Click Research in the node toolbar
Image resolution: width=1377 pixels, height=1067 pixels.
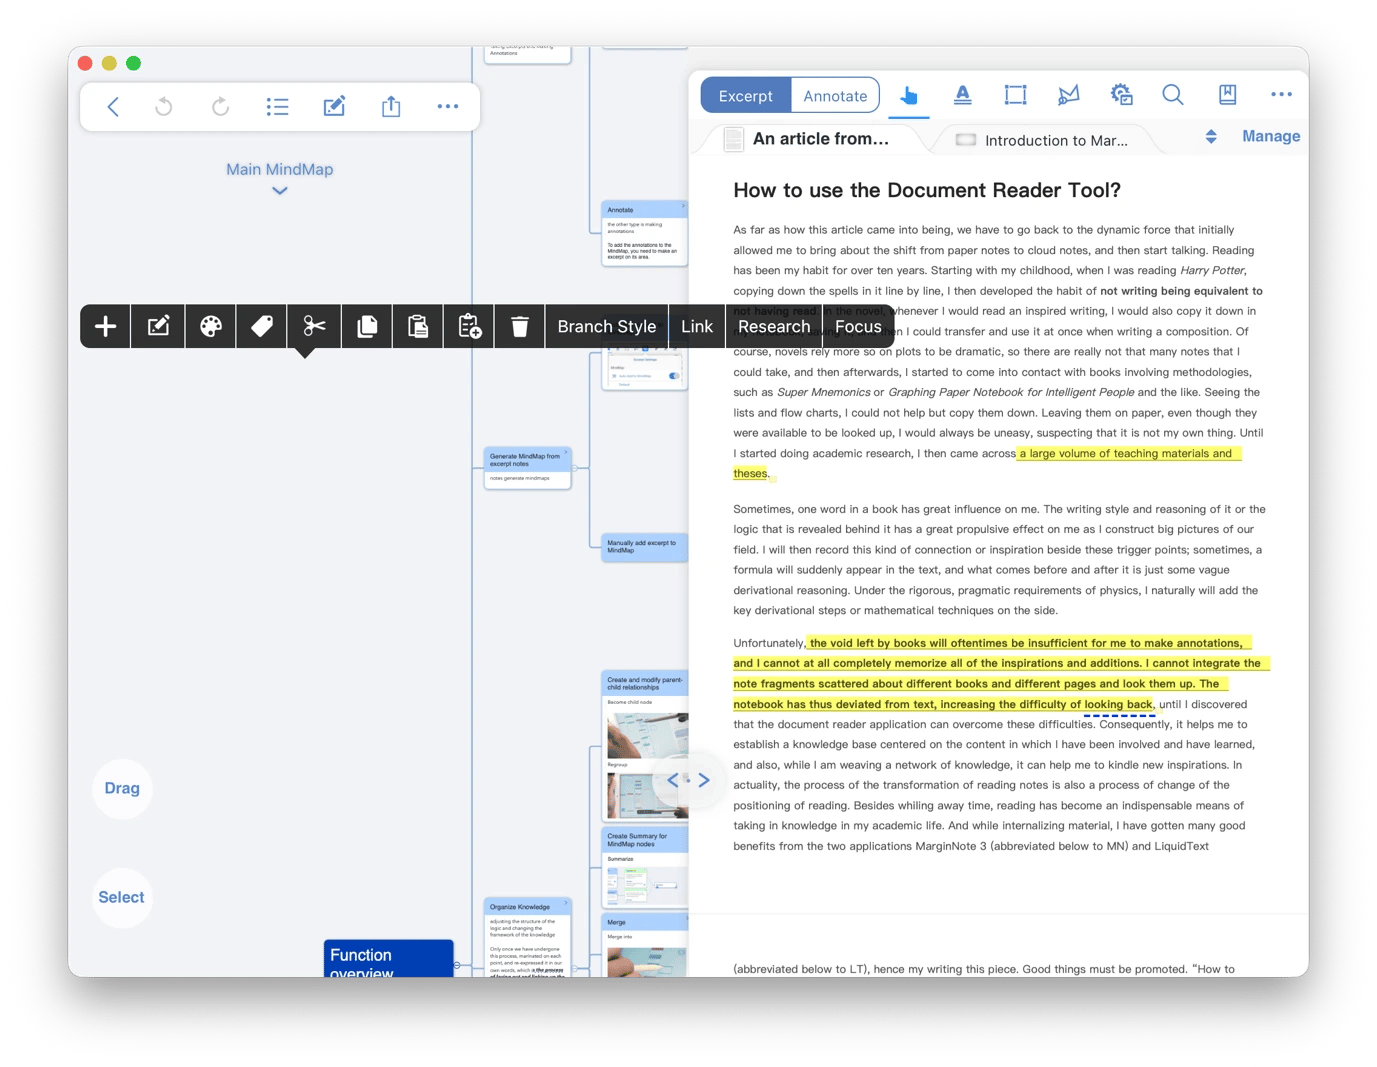click(x=774, y=326)
